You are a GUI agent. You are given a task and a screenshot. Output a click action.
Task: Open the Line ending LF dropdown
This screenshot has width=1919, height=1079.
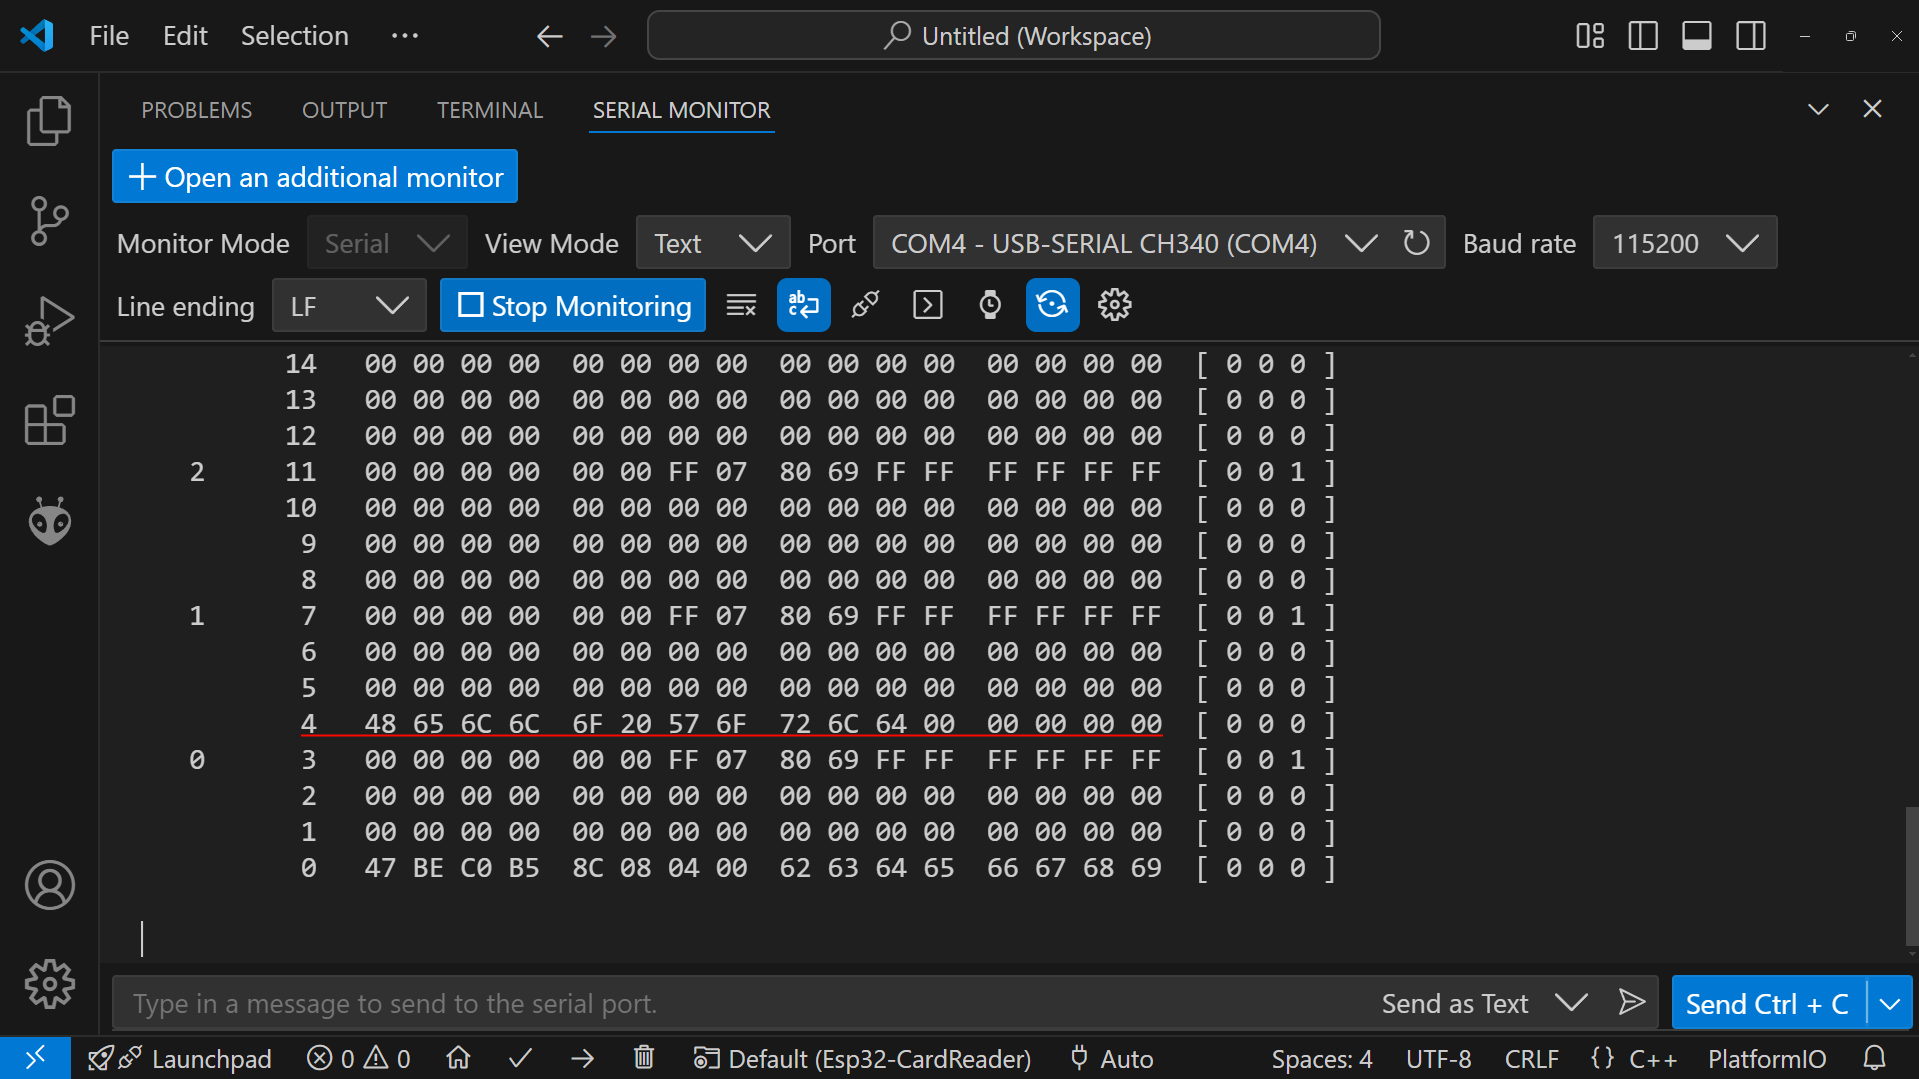coord(349,306)
